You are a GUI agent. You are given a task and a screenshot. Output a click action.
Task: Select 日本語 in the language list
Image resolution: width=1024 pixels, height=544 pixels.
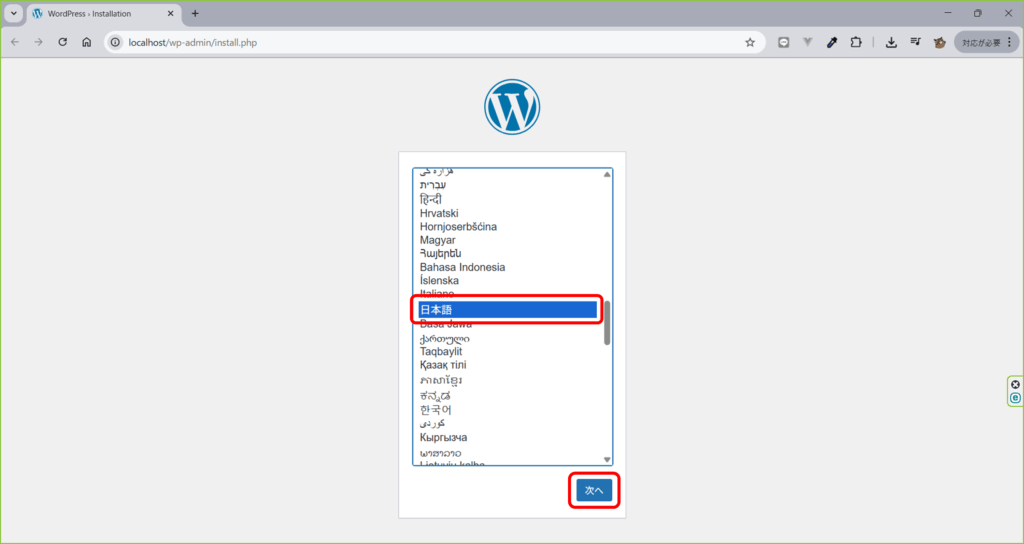click(x=505, y=310)
